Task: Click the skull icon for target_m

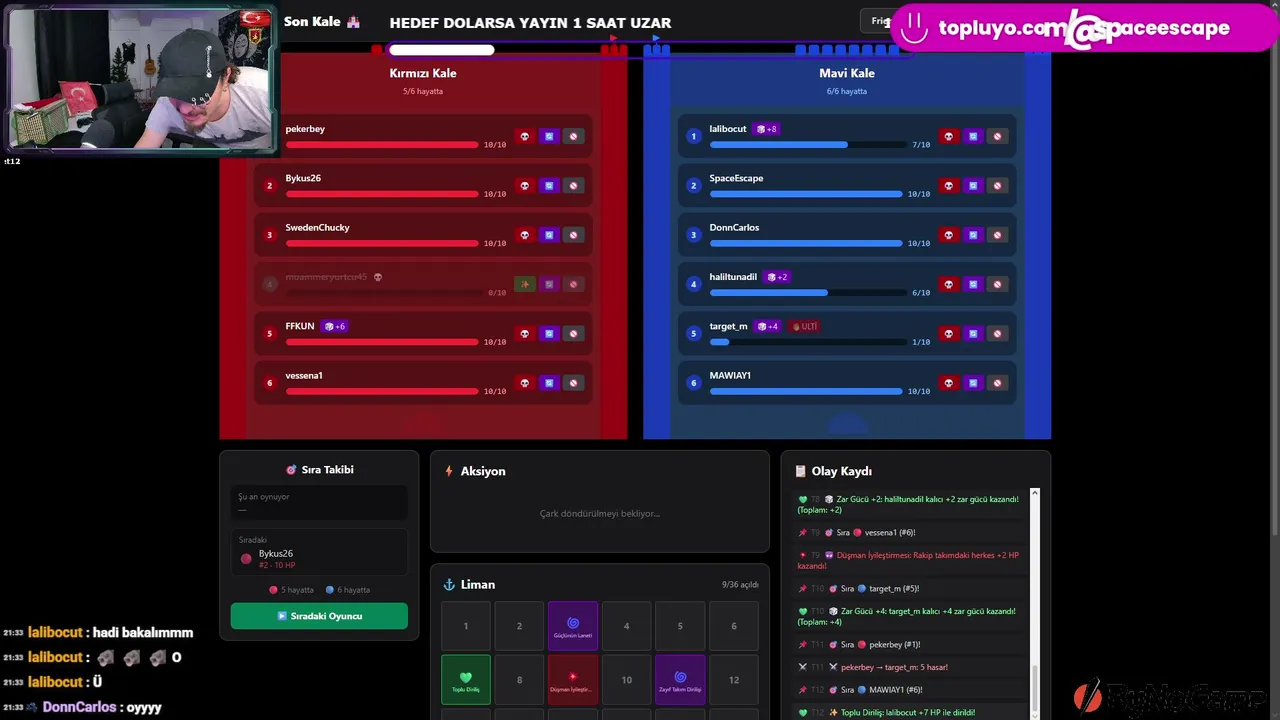Action: click(948, 333)
